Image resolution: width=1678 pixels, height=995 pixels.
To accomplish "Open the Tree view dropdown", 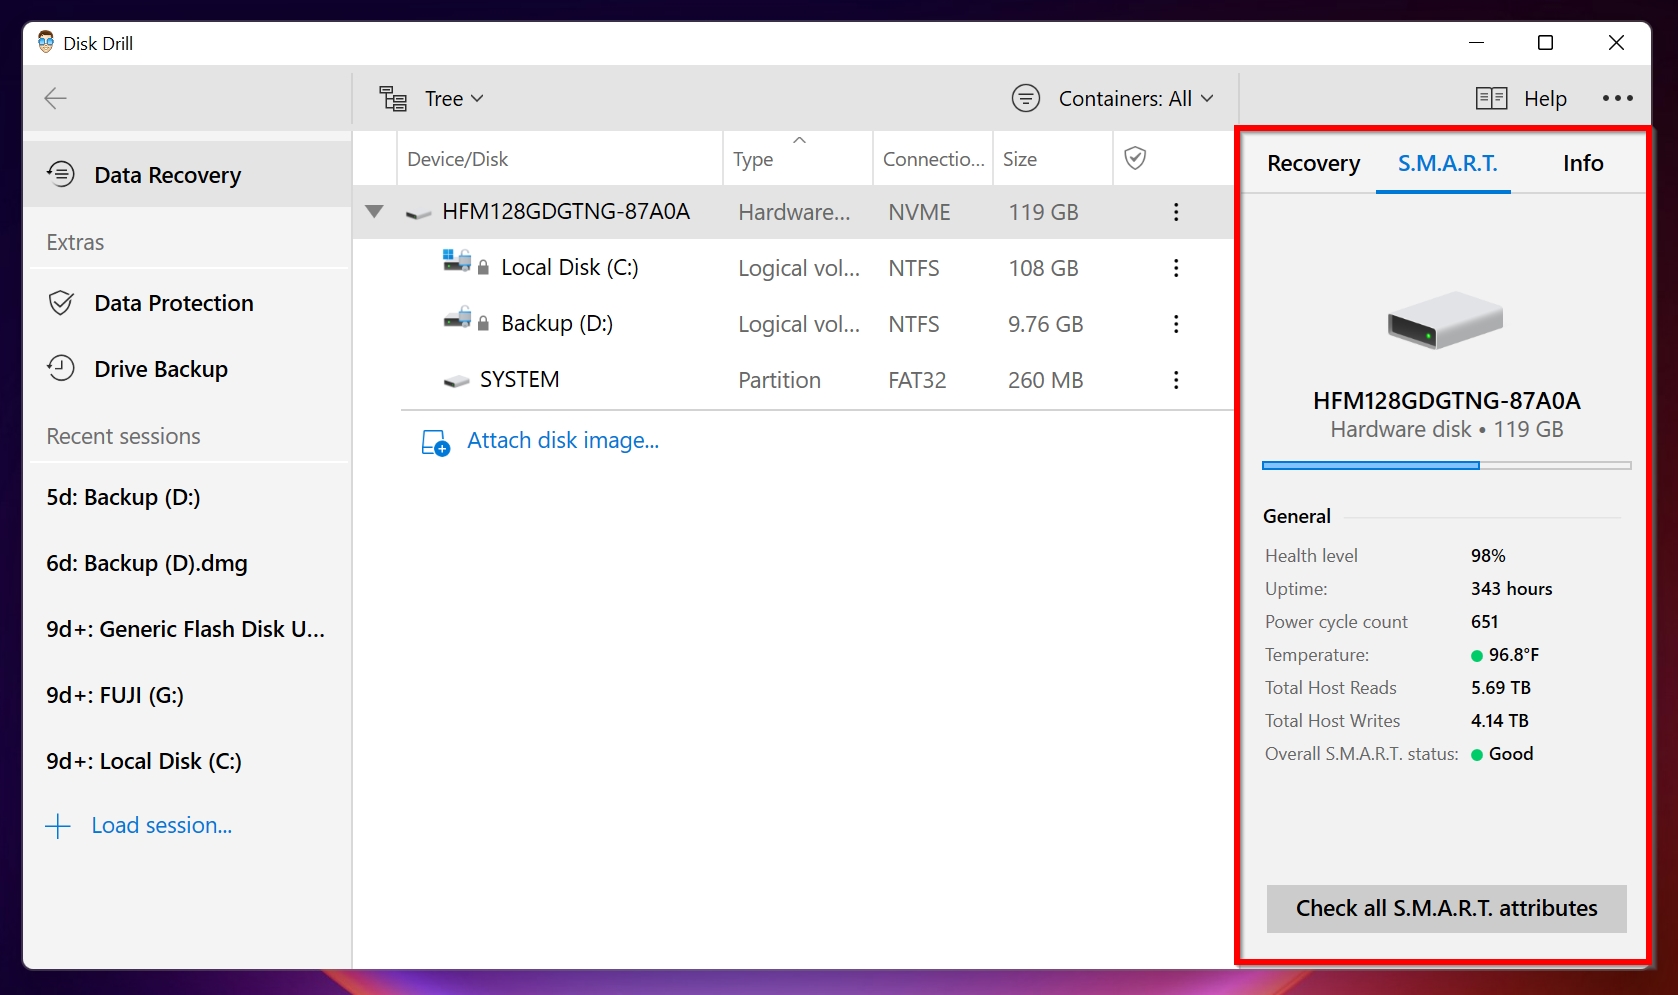I will (454, 99).
